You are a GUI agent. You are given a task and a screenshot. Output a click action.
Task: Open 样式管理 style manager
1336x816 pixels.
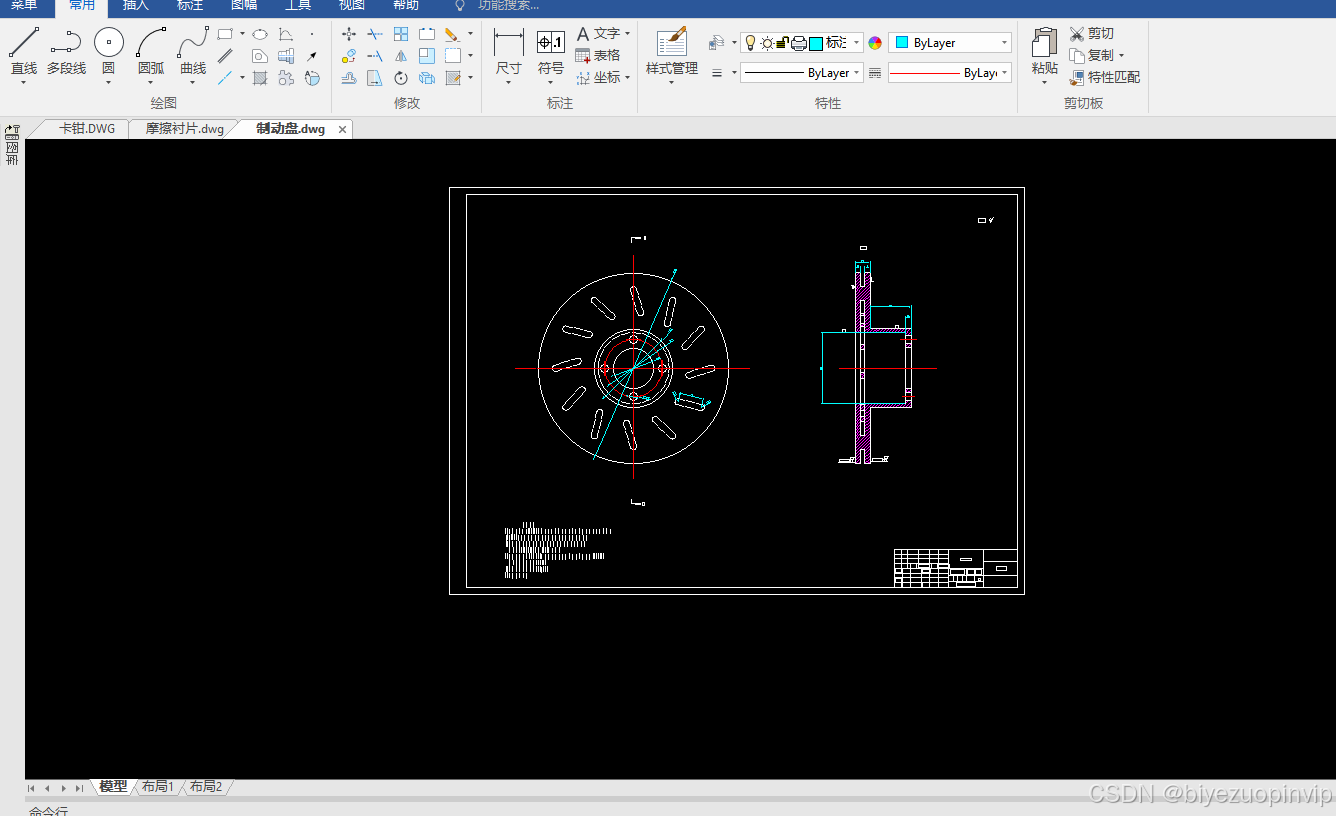coord(672,50)
